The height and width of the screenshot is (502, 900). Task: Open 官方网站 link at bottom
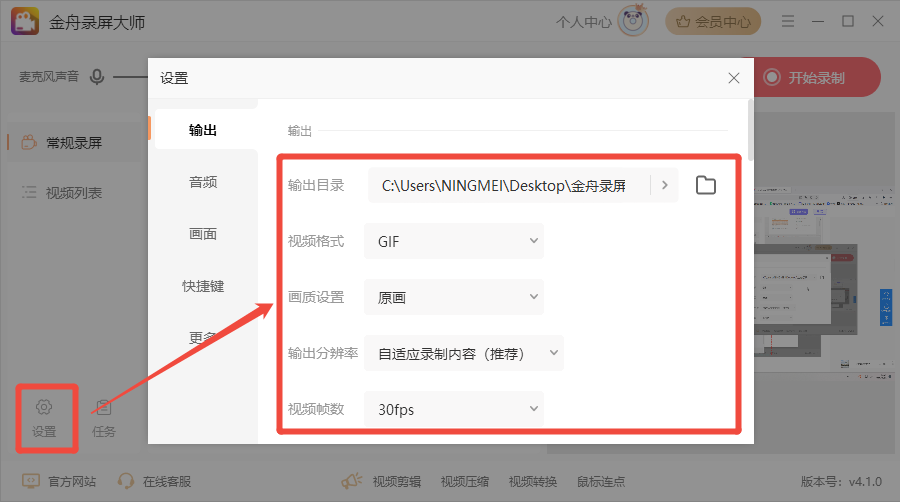pos(72,481)
